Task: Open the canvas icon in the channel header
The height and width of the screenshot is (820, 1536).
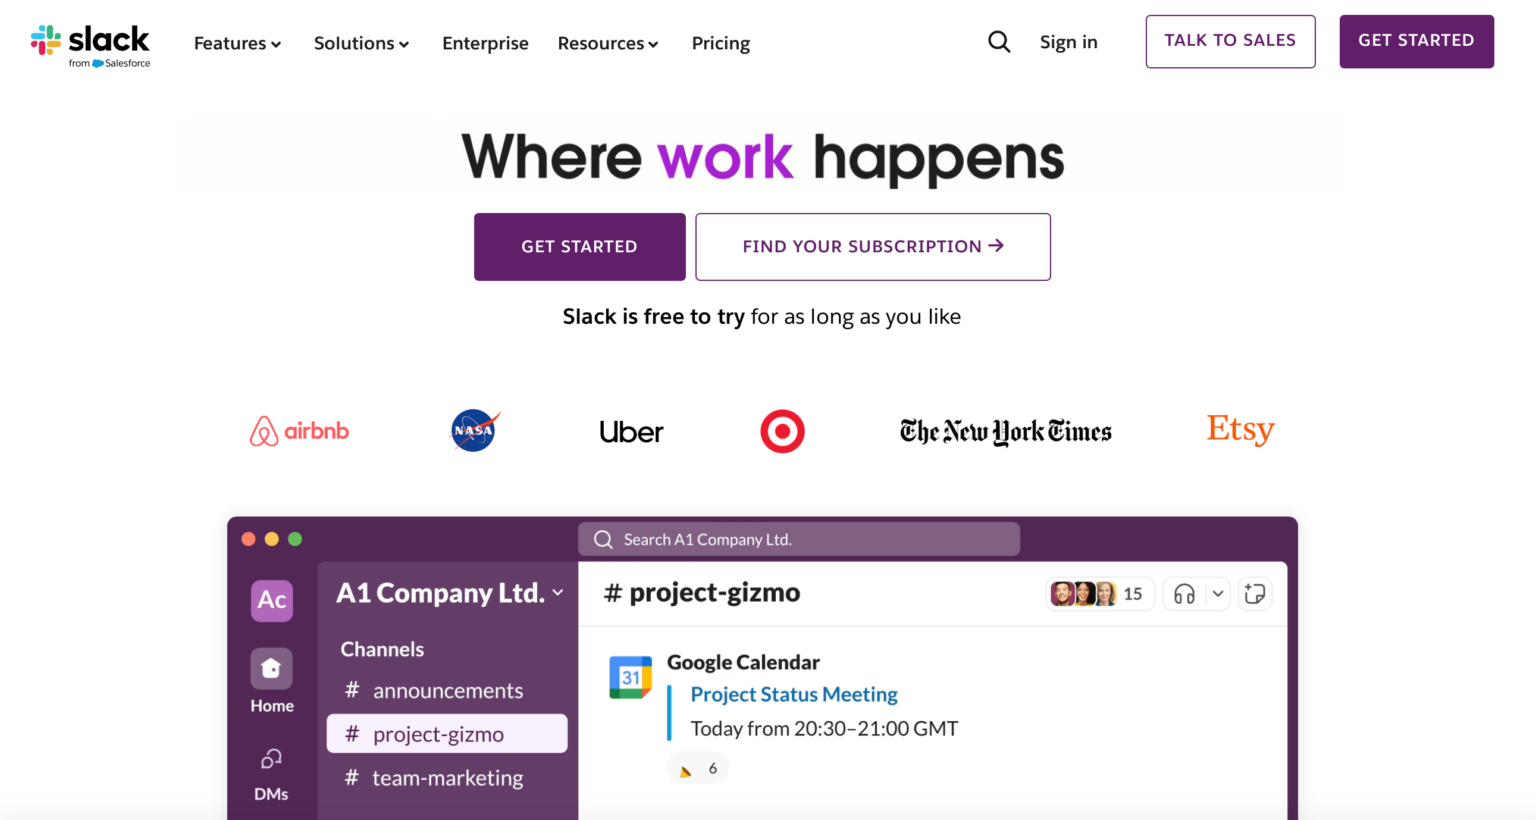Action: pyautogui.click(x=1255, y=593)
